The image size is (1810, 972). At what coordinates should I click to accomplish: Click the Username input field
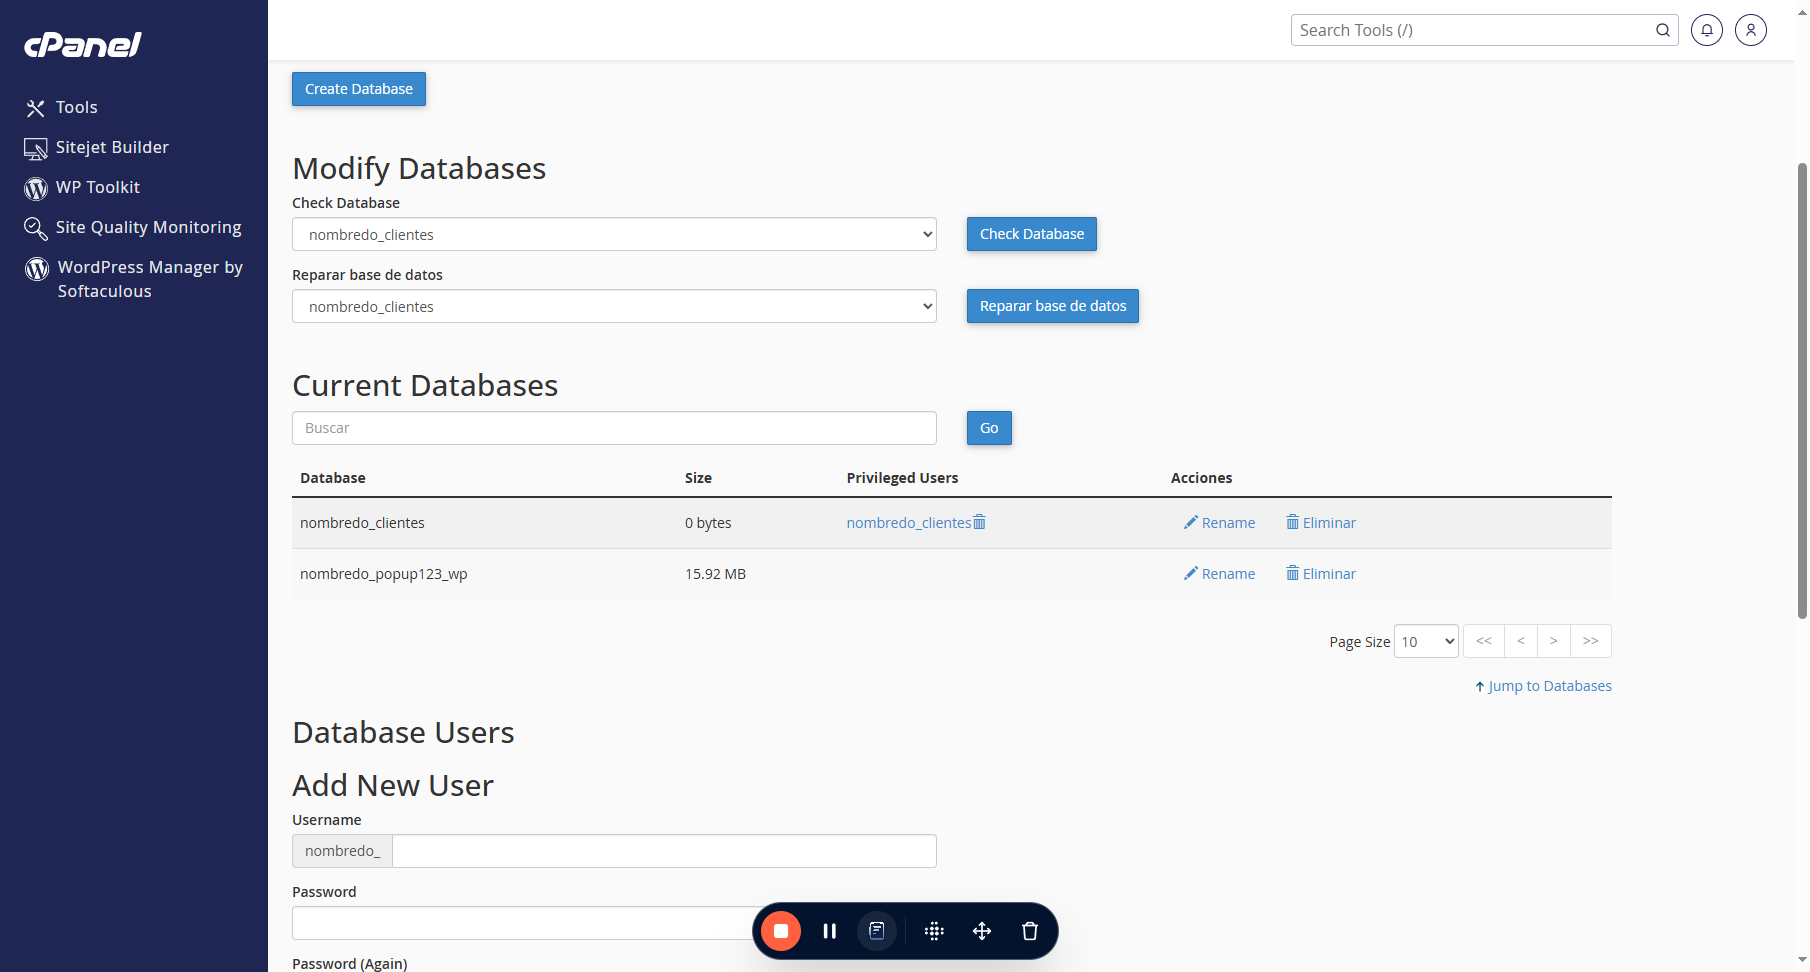664,851
